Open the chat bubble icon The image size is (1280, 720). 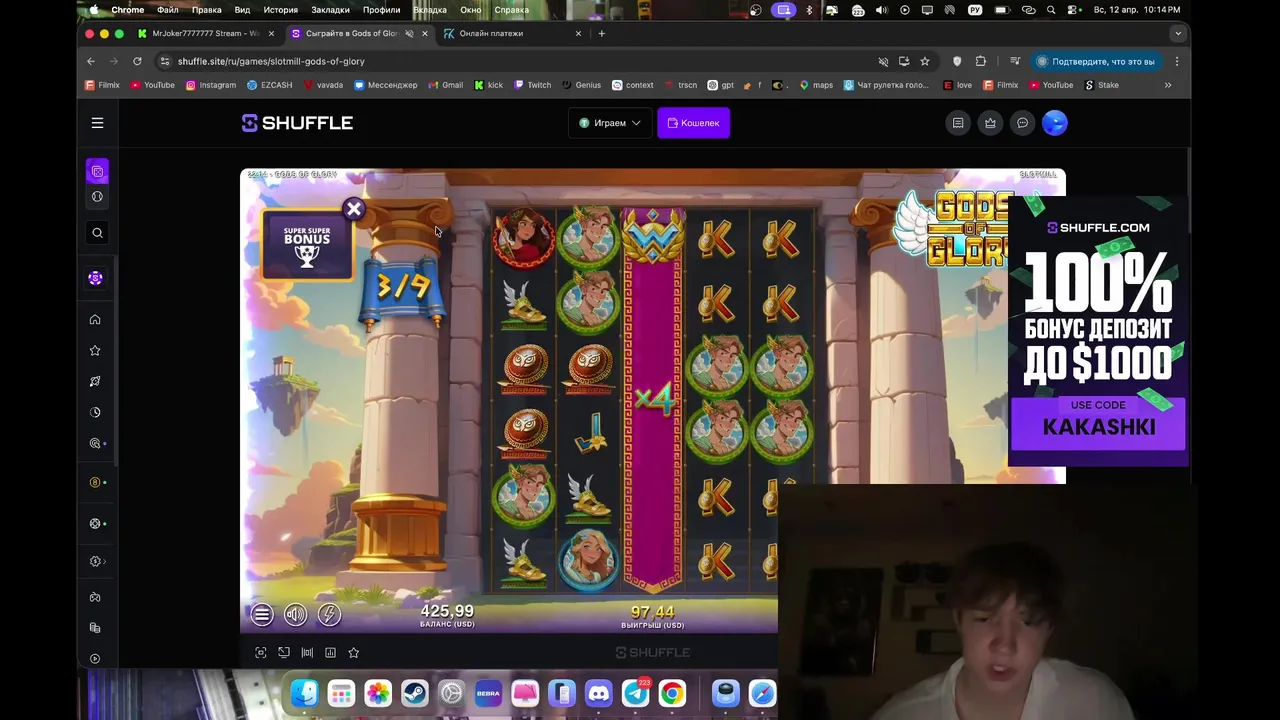1022,123
